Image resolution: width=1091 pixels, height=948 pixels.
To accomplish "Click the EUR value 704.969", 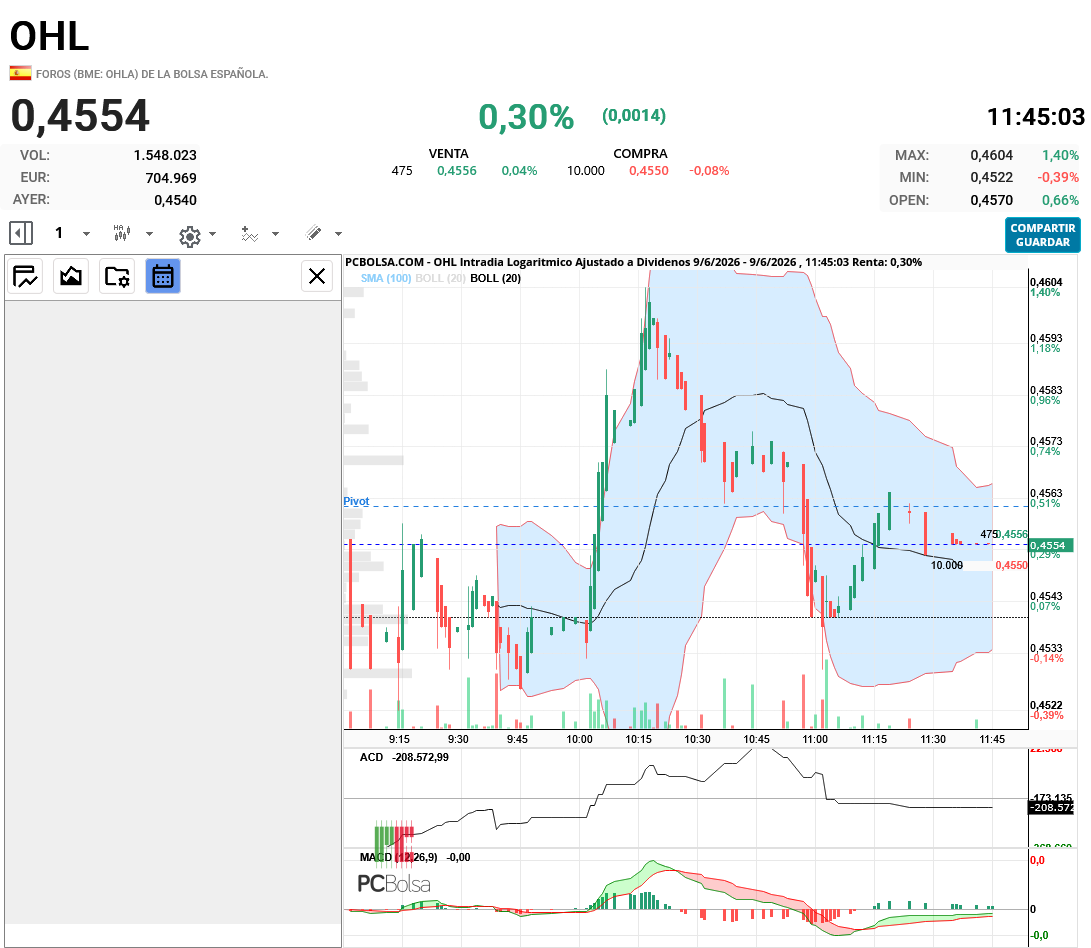I will 171,178.
